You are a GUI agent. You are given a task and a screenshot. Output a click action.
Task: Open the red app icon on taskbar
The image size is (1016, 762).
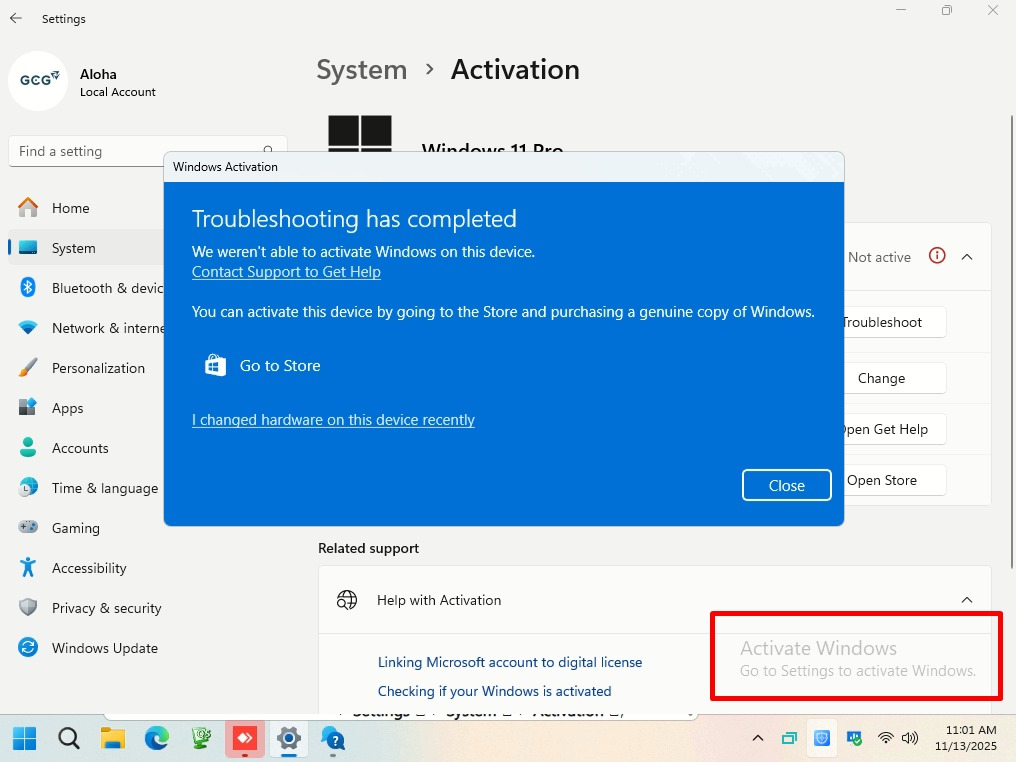[x=245, y=739]
